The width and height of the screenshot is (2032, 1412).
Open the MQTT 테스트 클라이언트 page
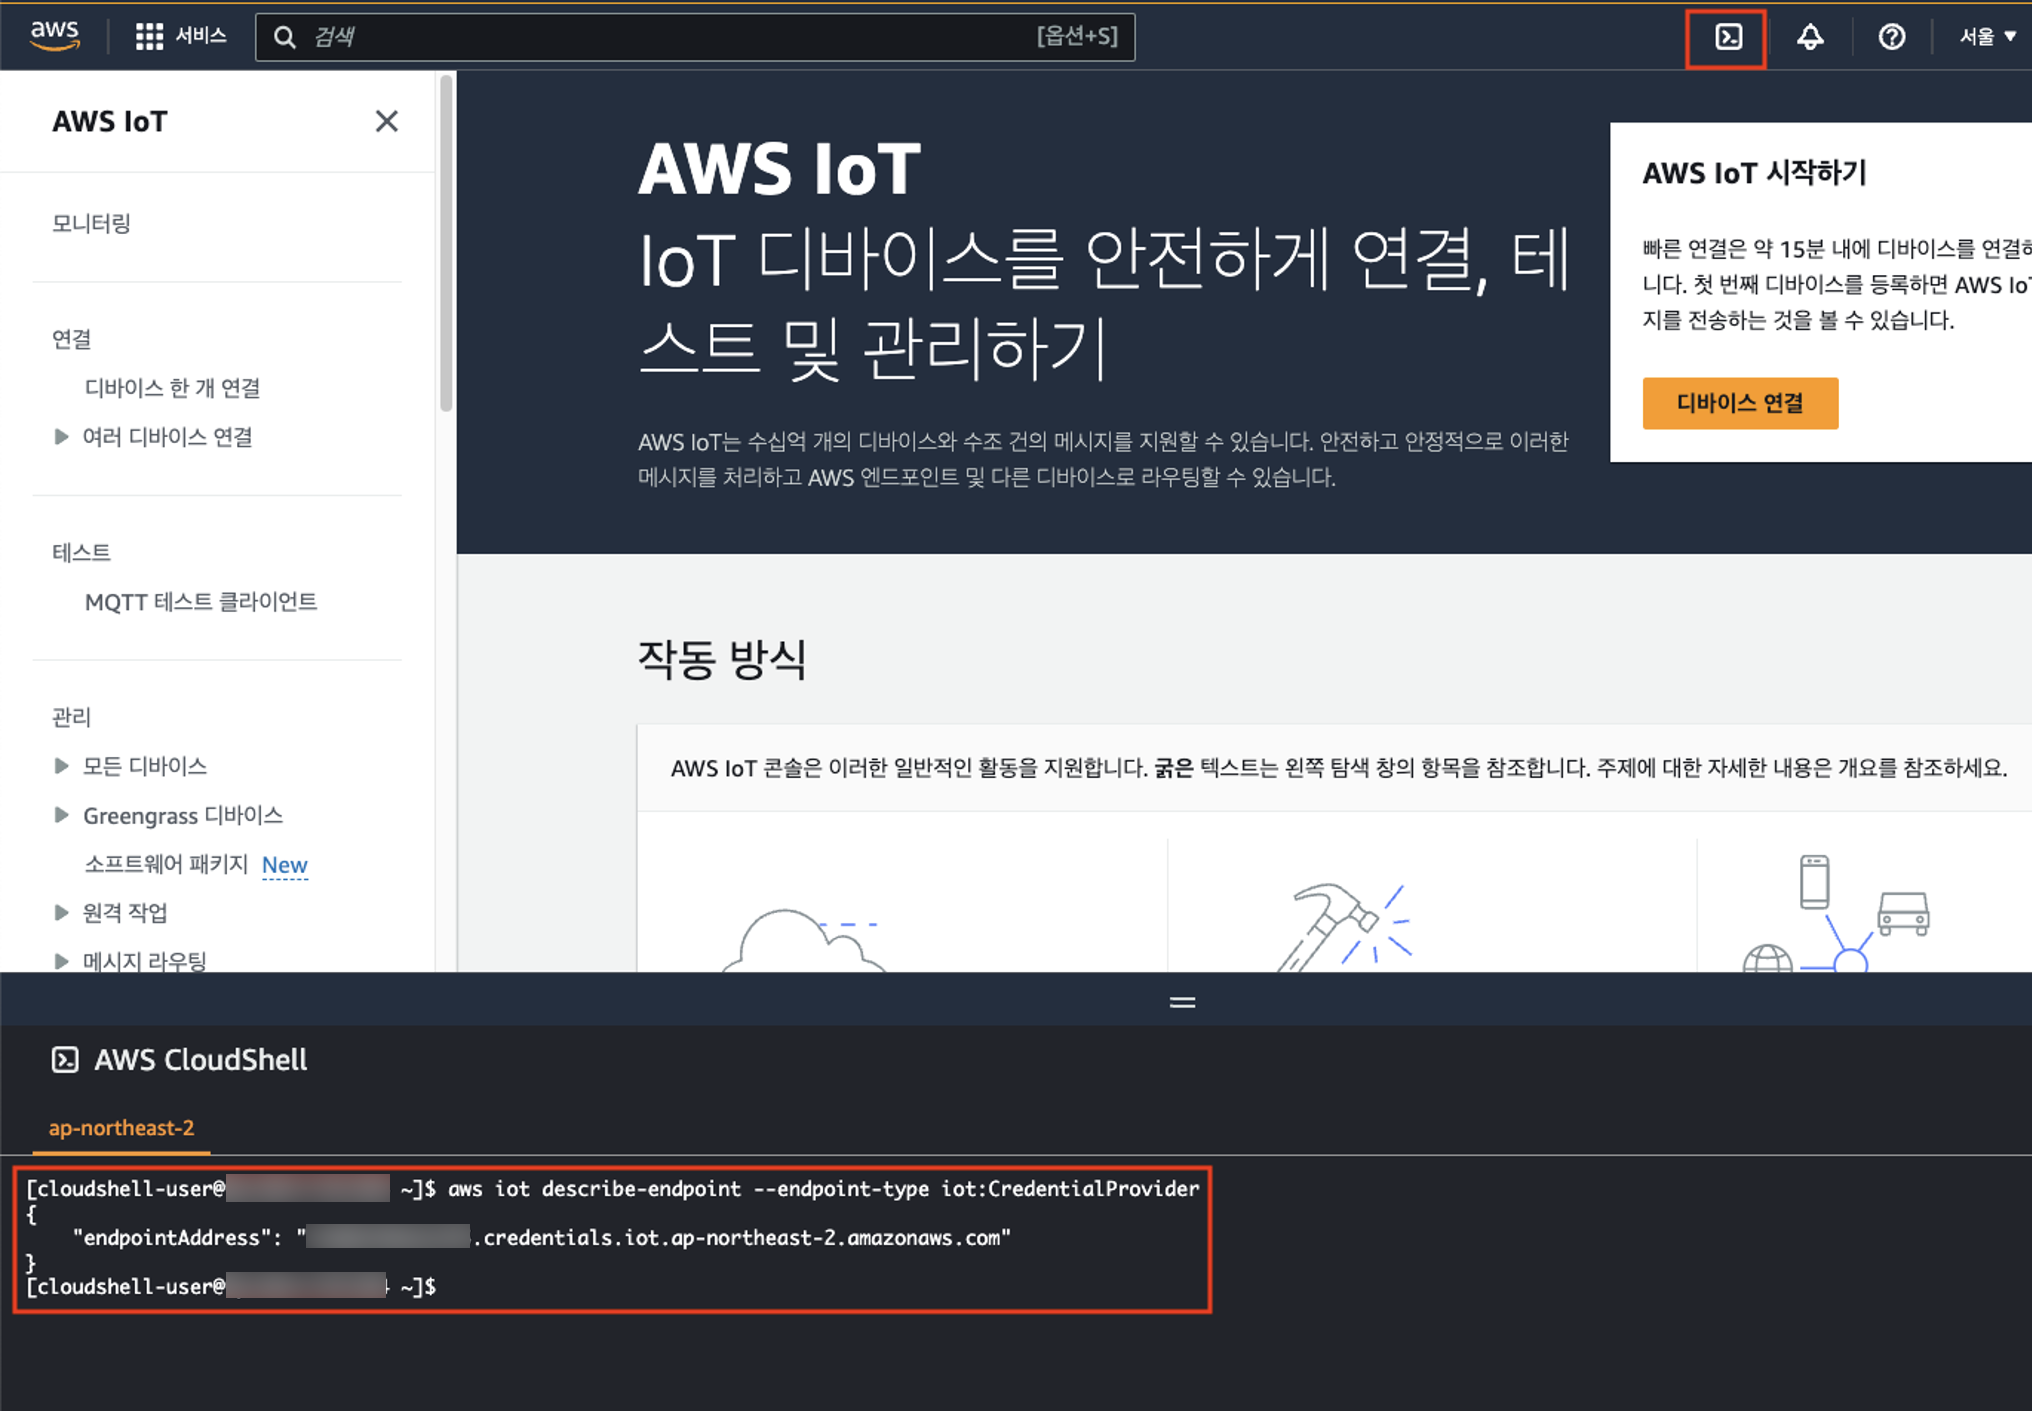tap(200, 601)
